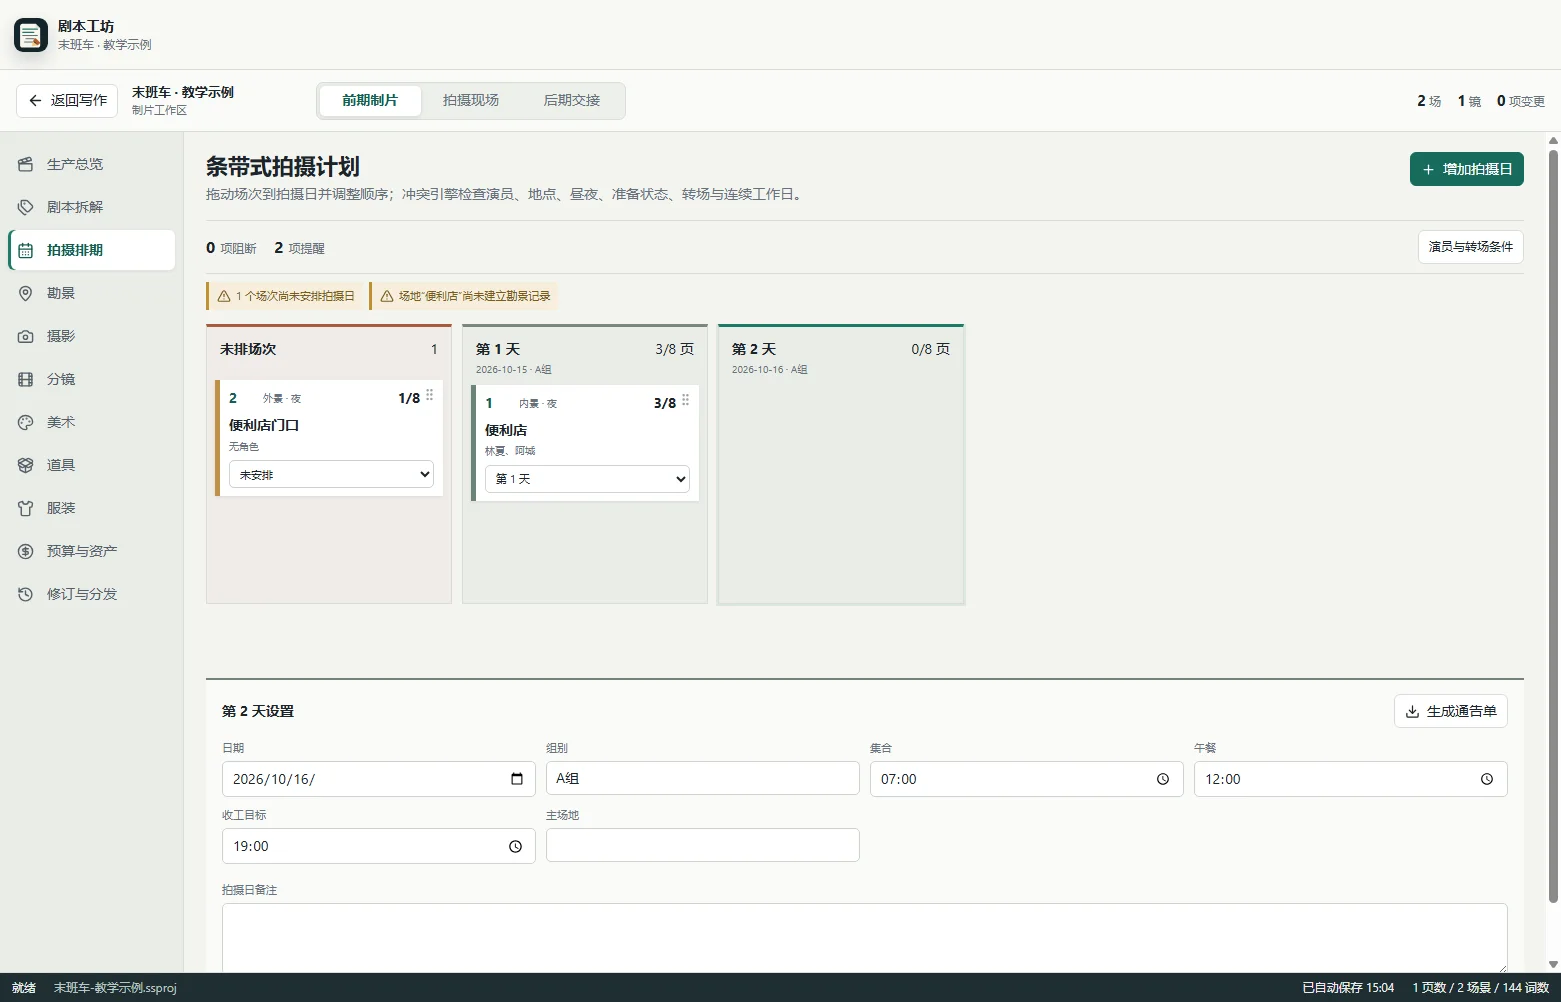The image size is (1561, 1002).
Task: Click the 2 项提醒 counter
Action: point(299,248)
